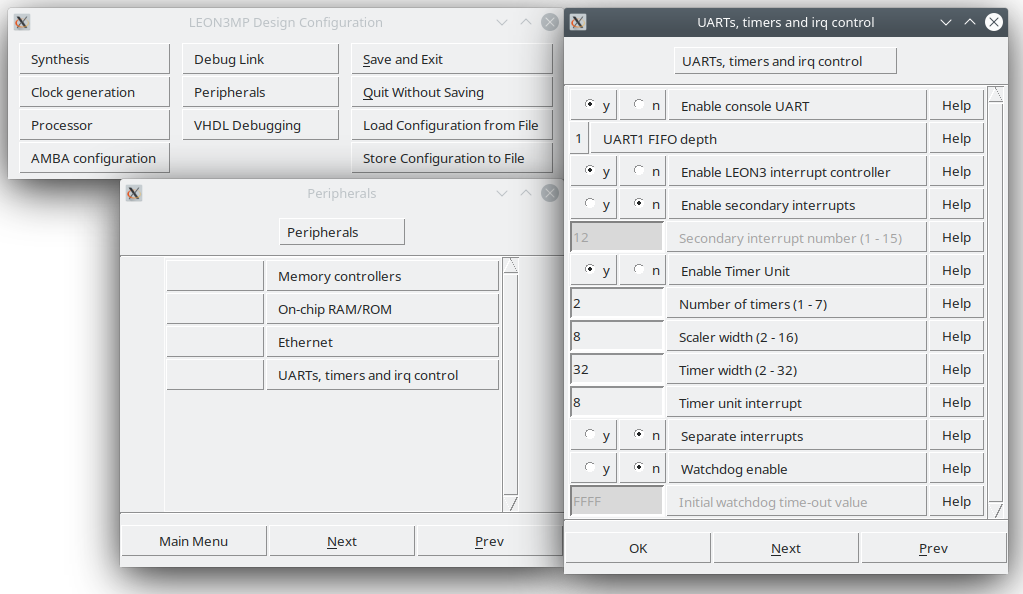Open Help for Enable console UART

[956, 105]
